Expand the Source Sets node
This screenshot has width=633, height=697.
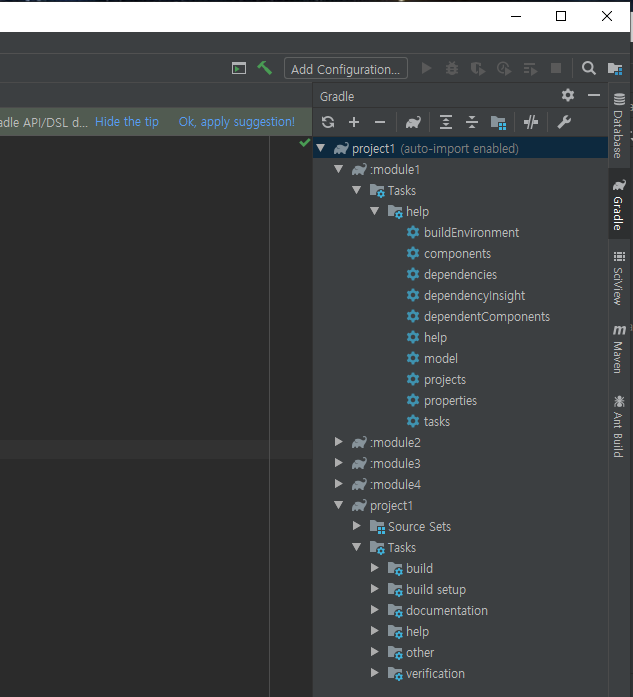coord(357,526)
